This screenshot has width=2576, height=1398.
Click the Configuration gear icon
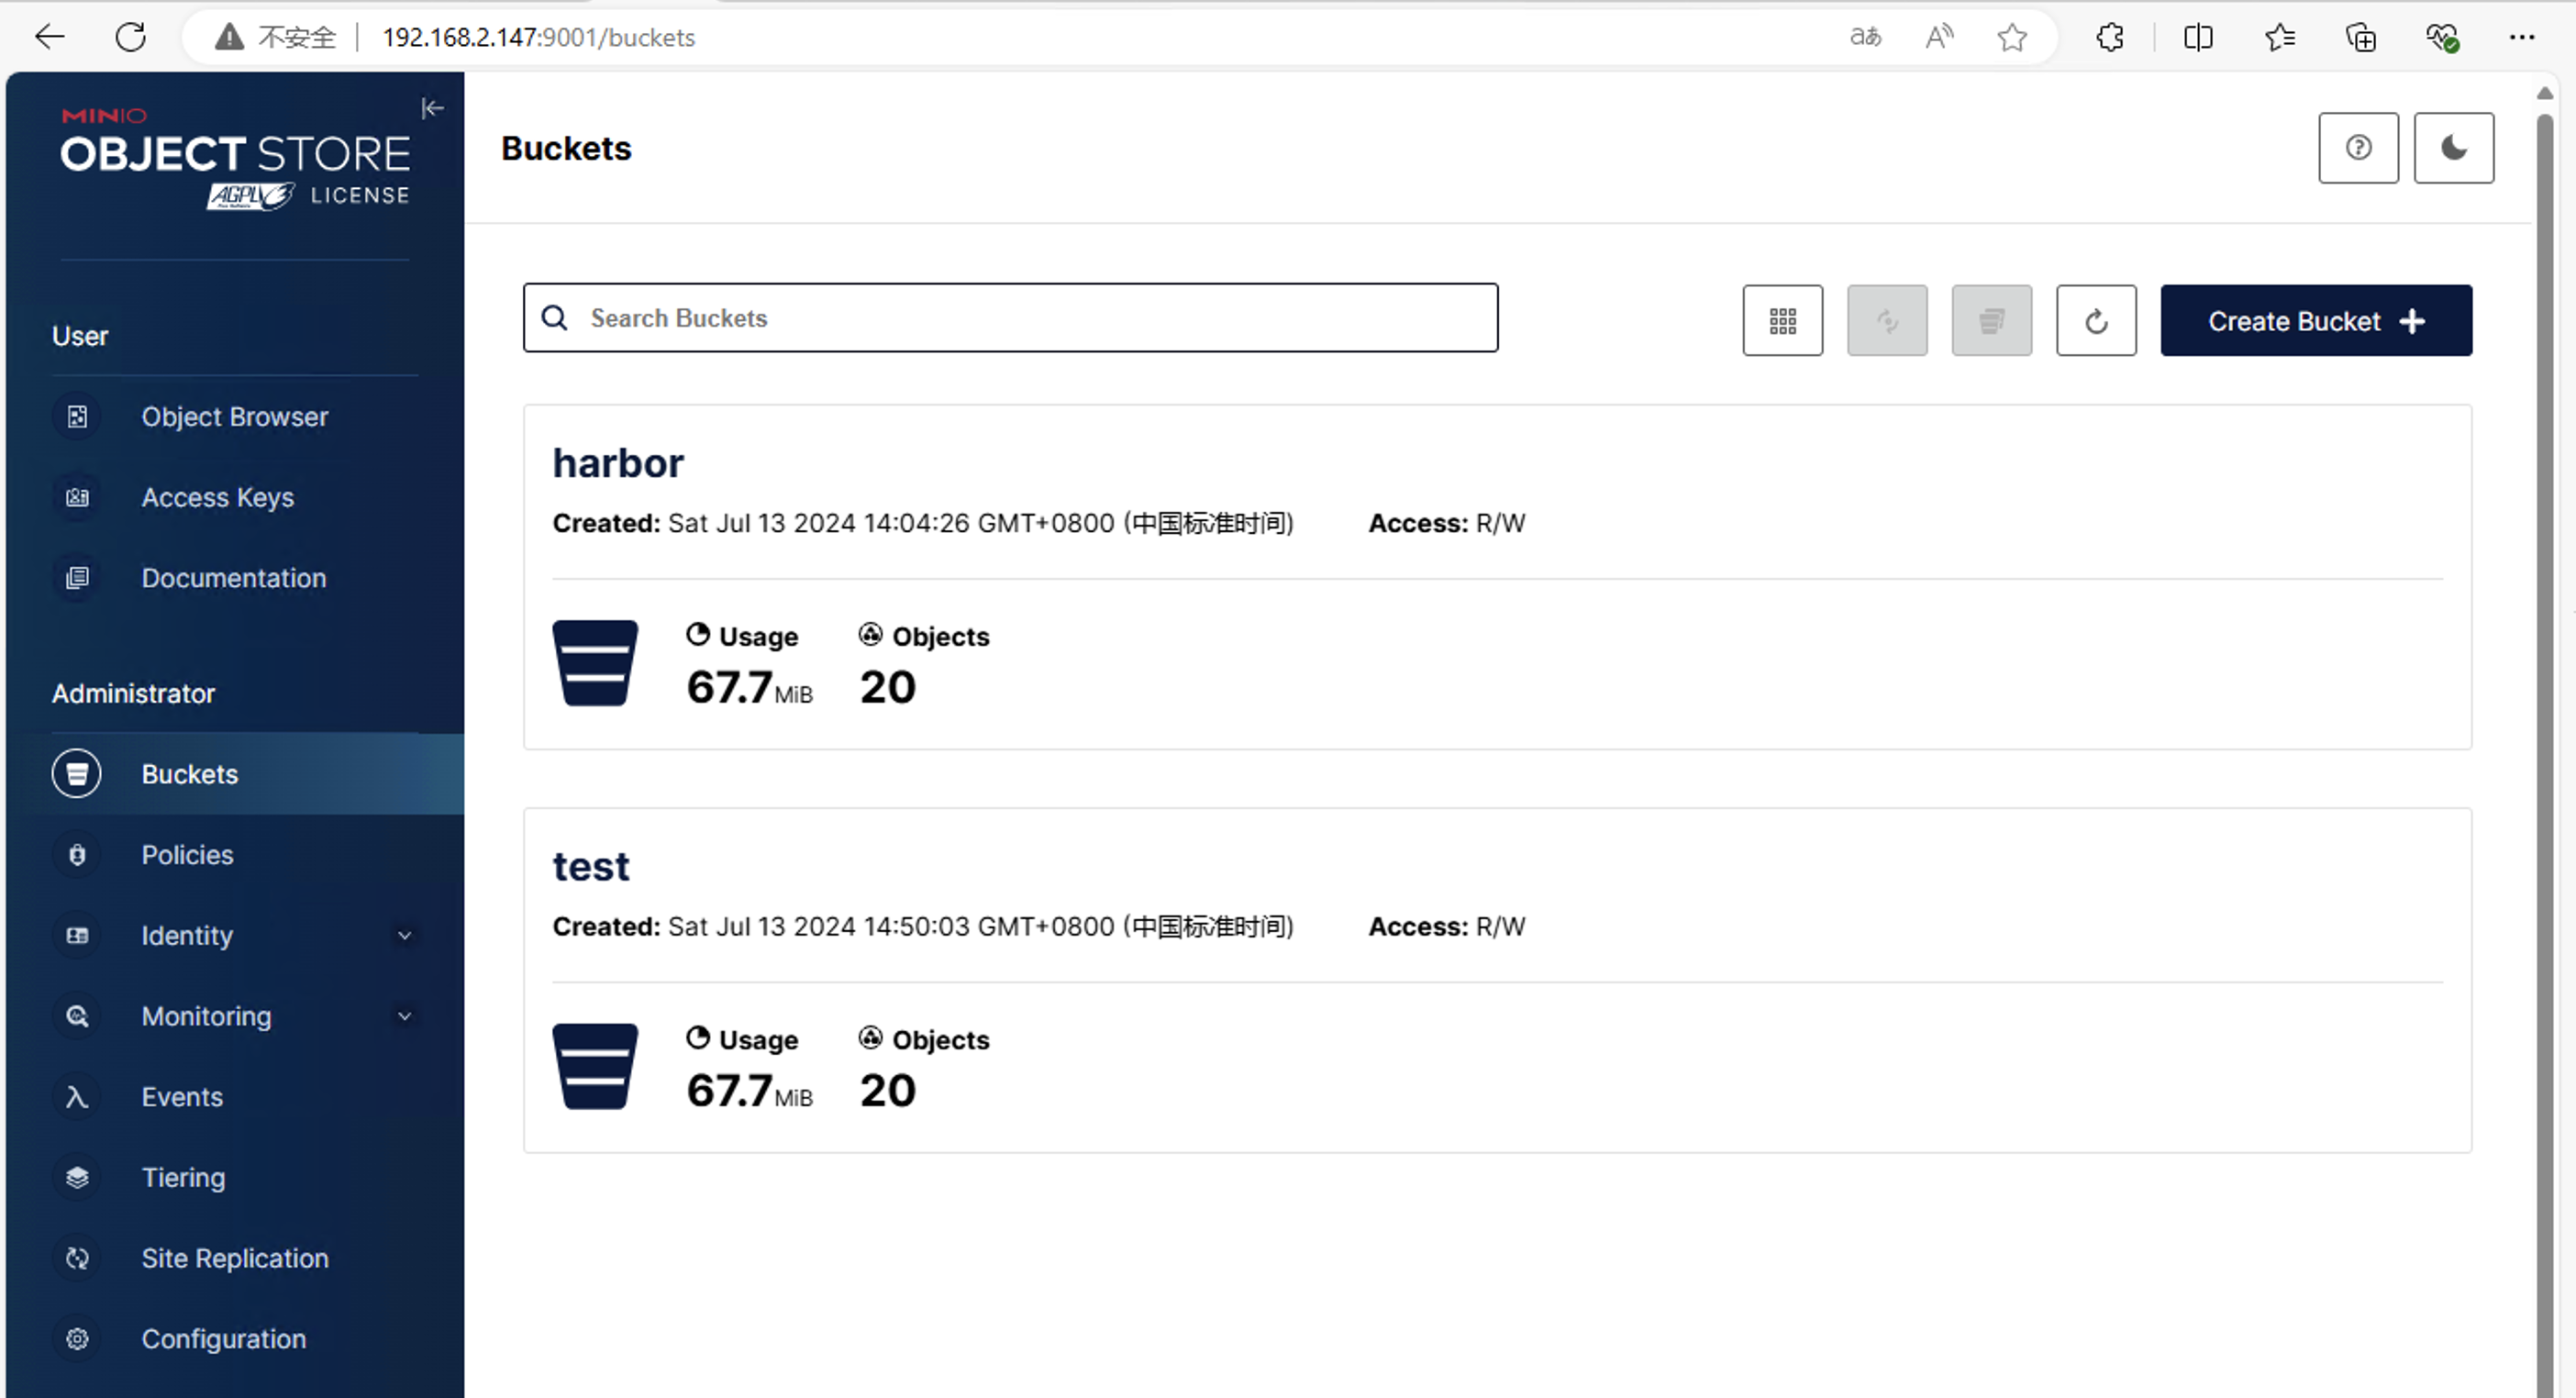(x=77, y=1339)
